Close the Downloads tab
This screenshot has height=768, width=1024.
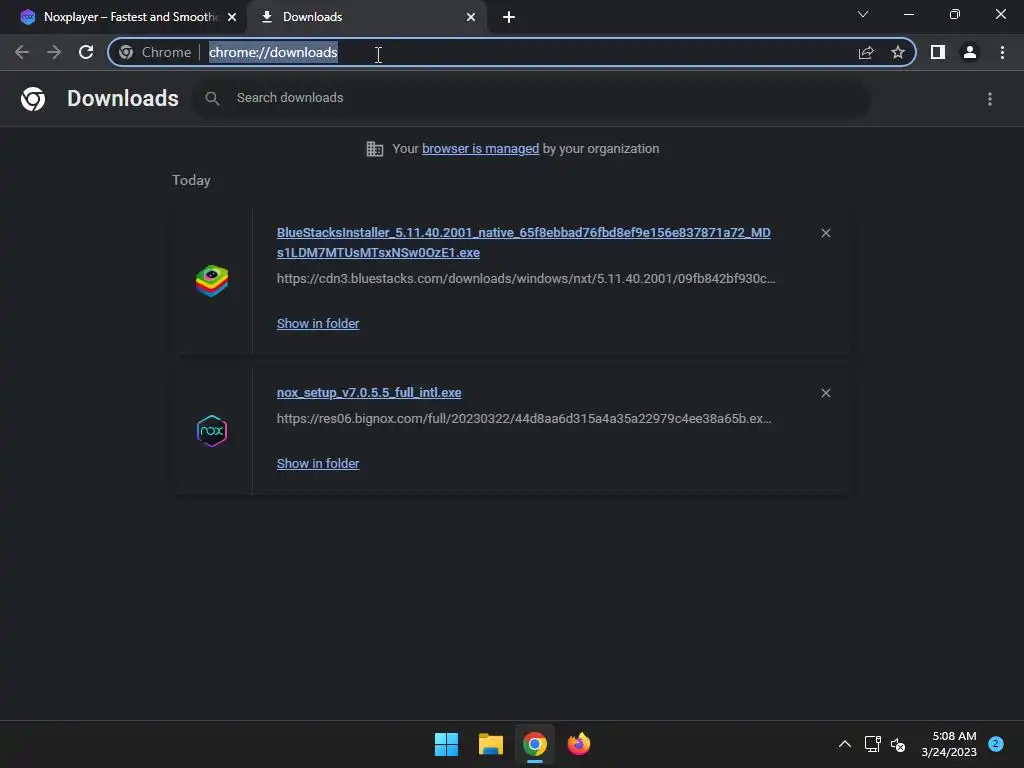pos(471,17)
